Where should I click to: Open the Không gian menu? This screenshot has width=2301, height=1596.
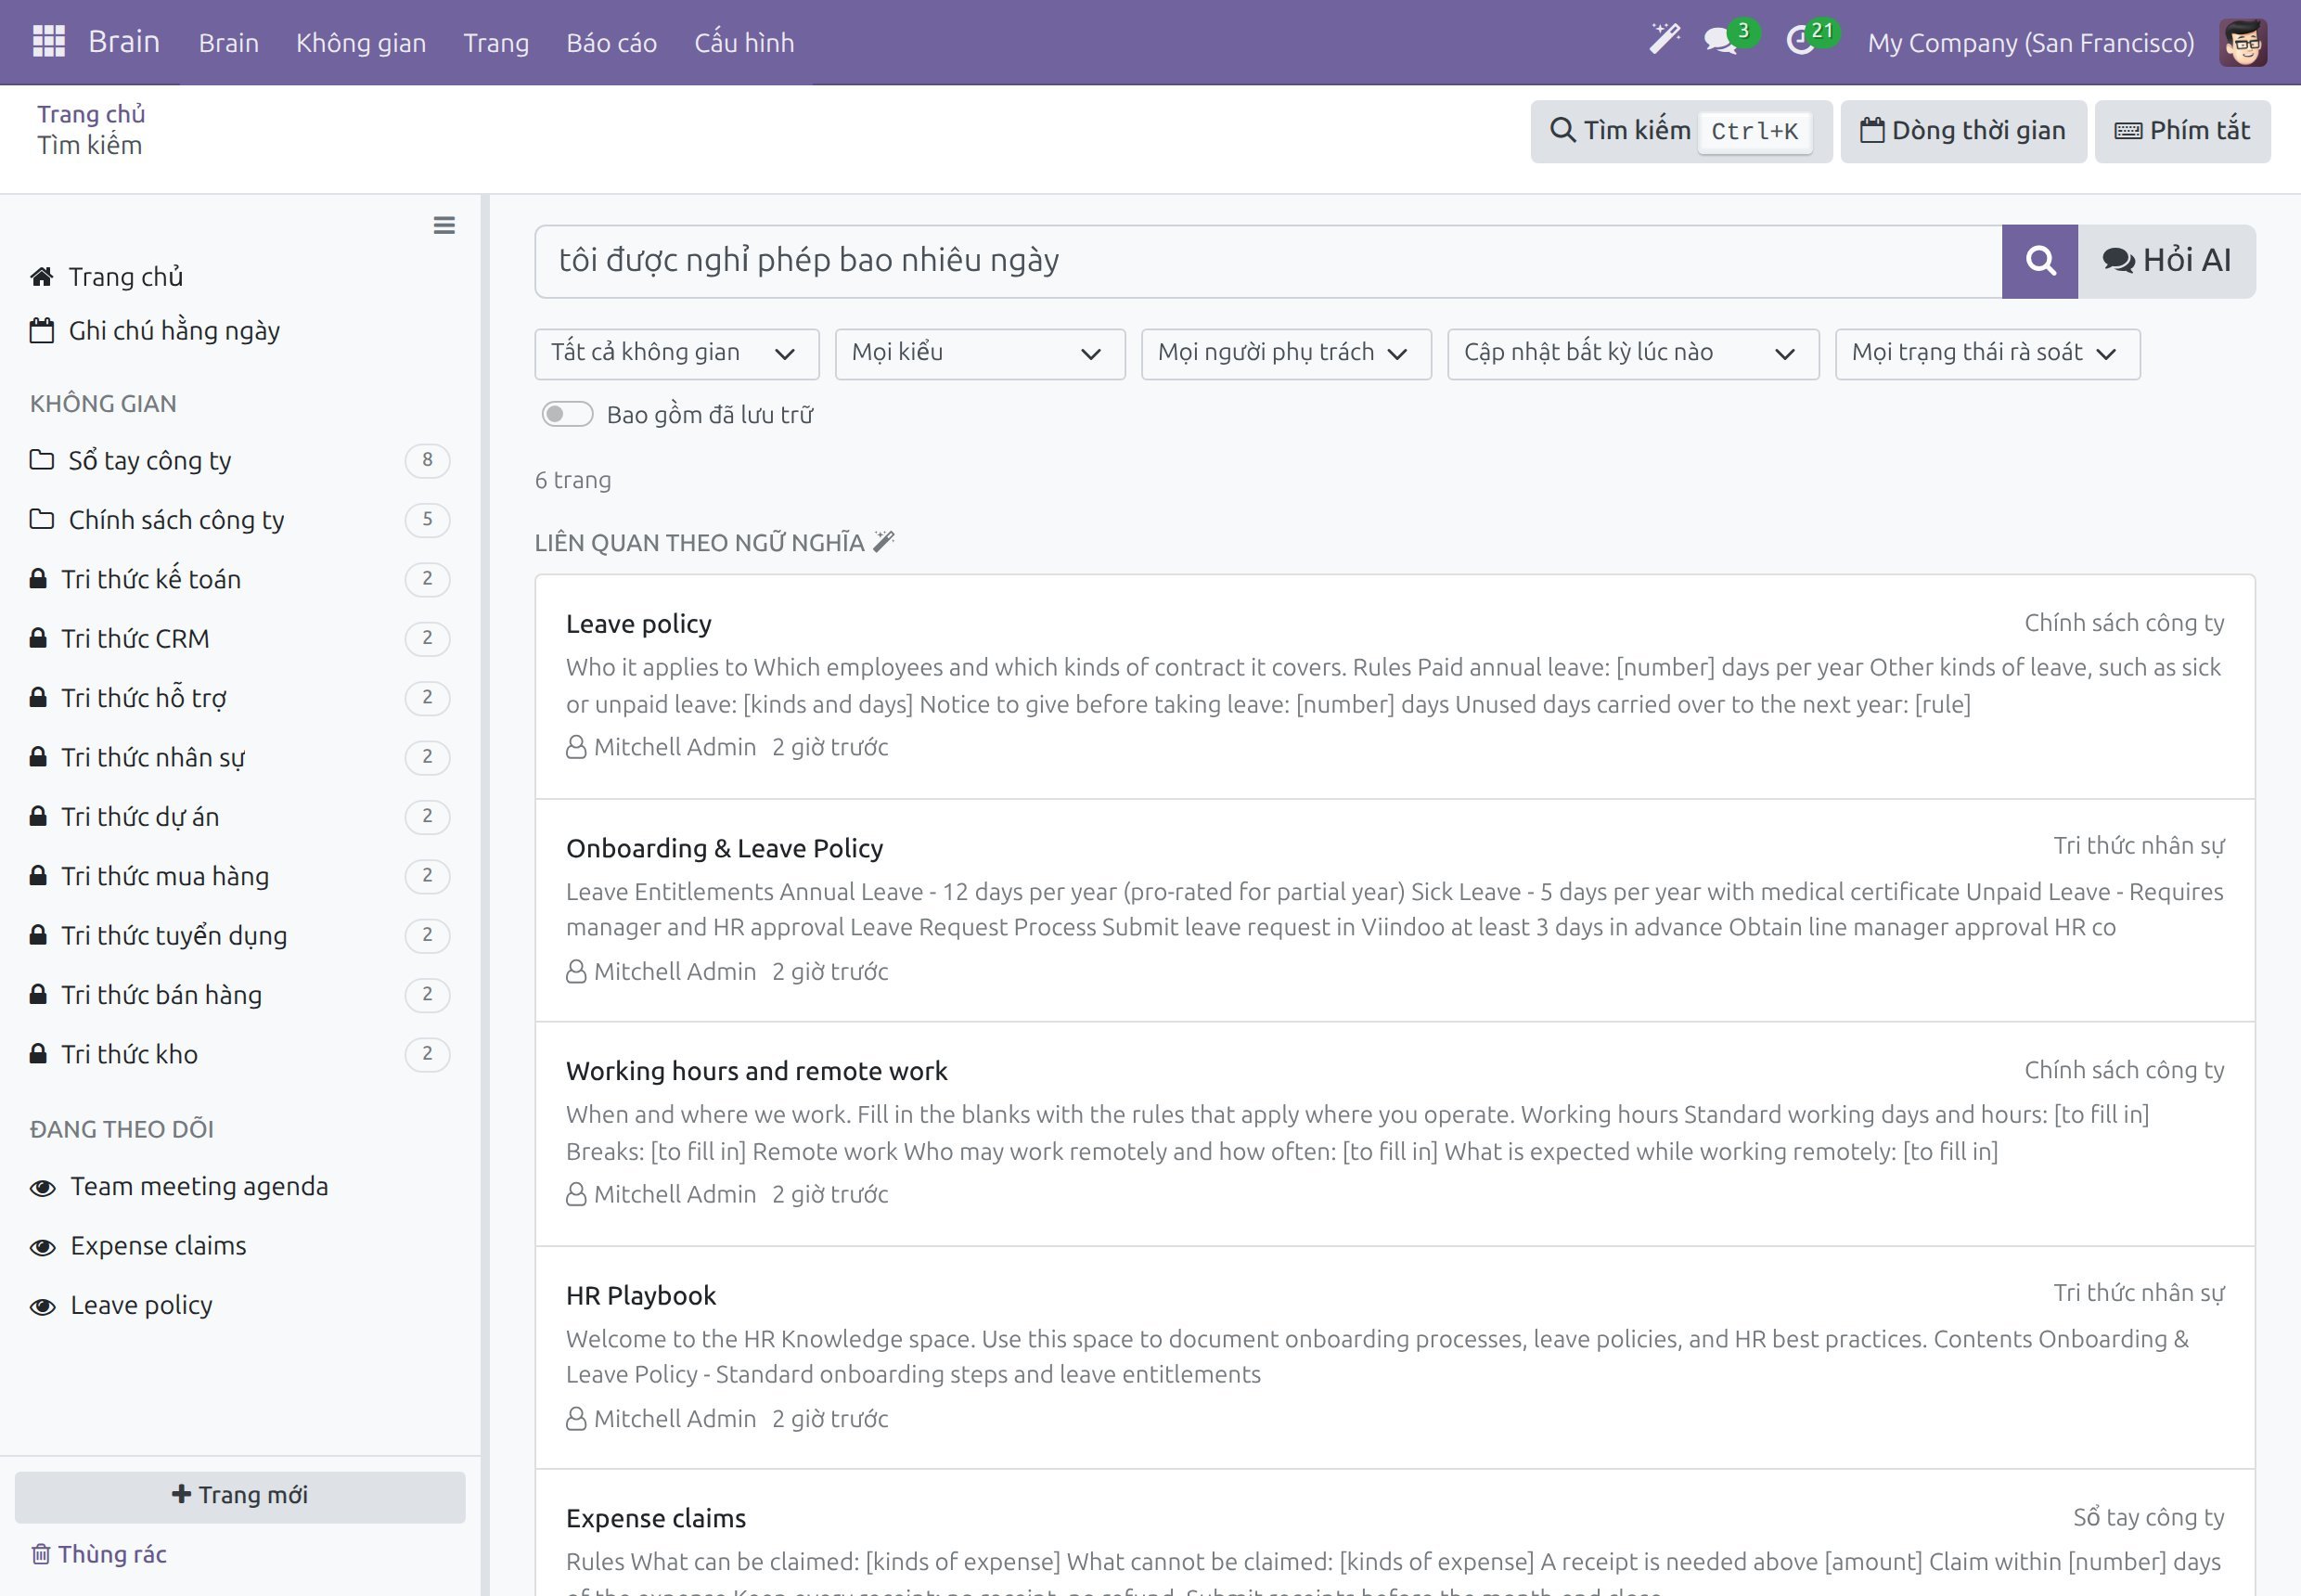[361, 43]
